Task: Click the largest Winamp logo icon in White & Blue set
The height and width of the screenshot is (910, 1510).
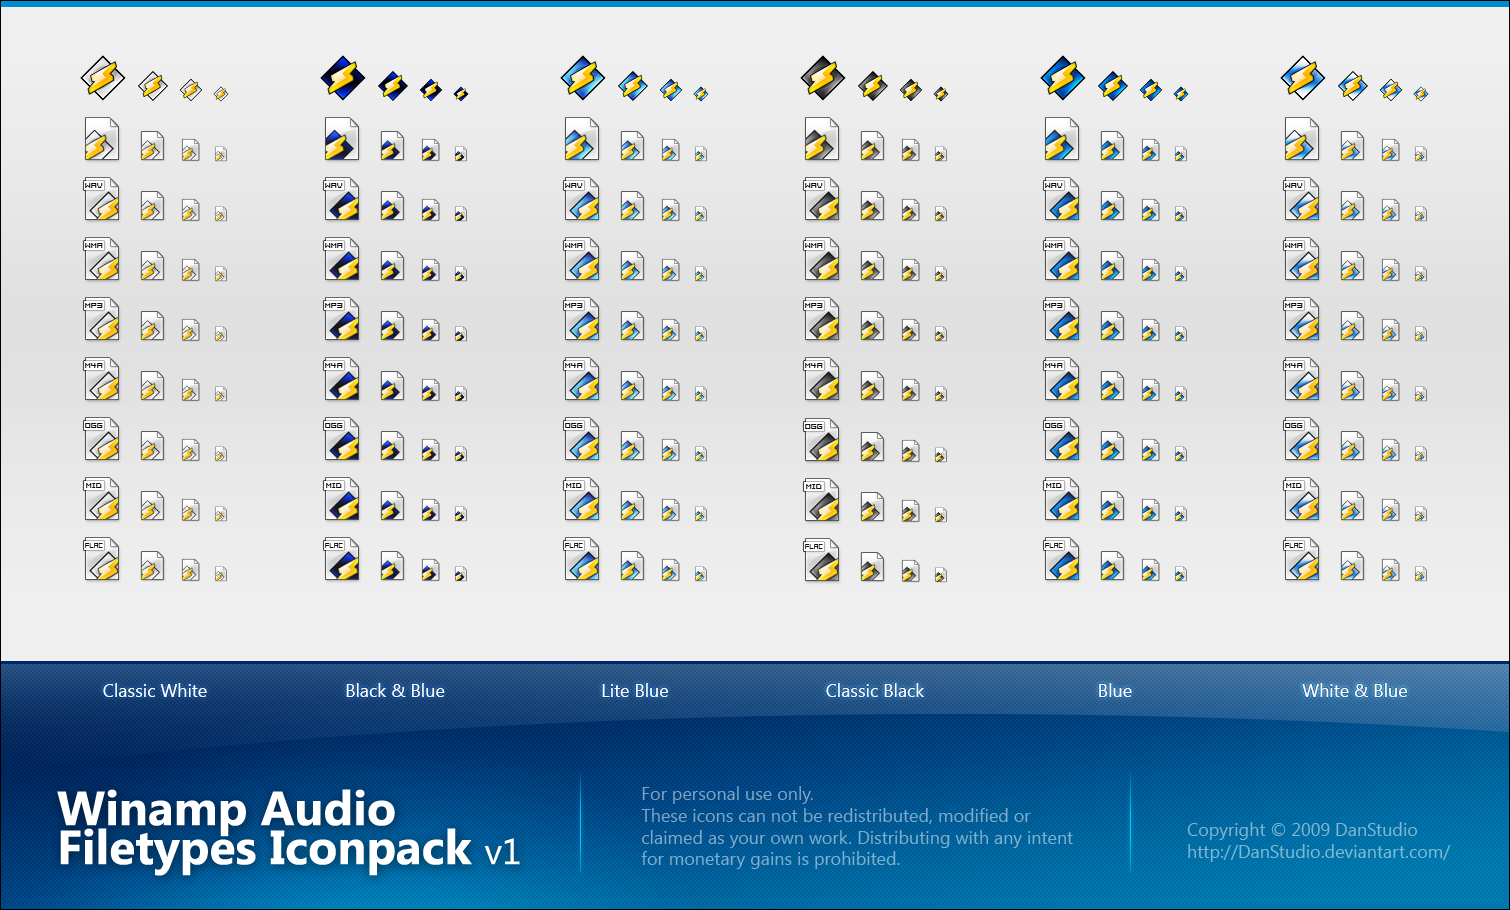Action: click(x=1302, y=78)
